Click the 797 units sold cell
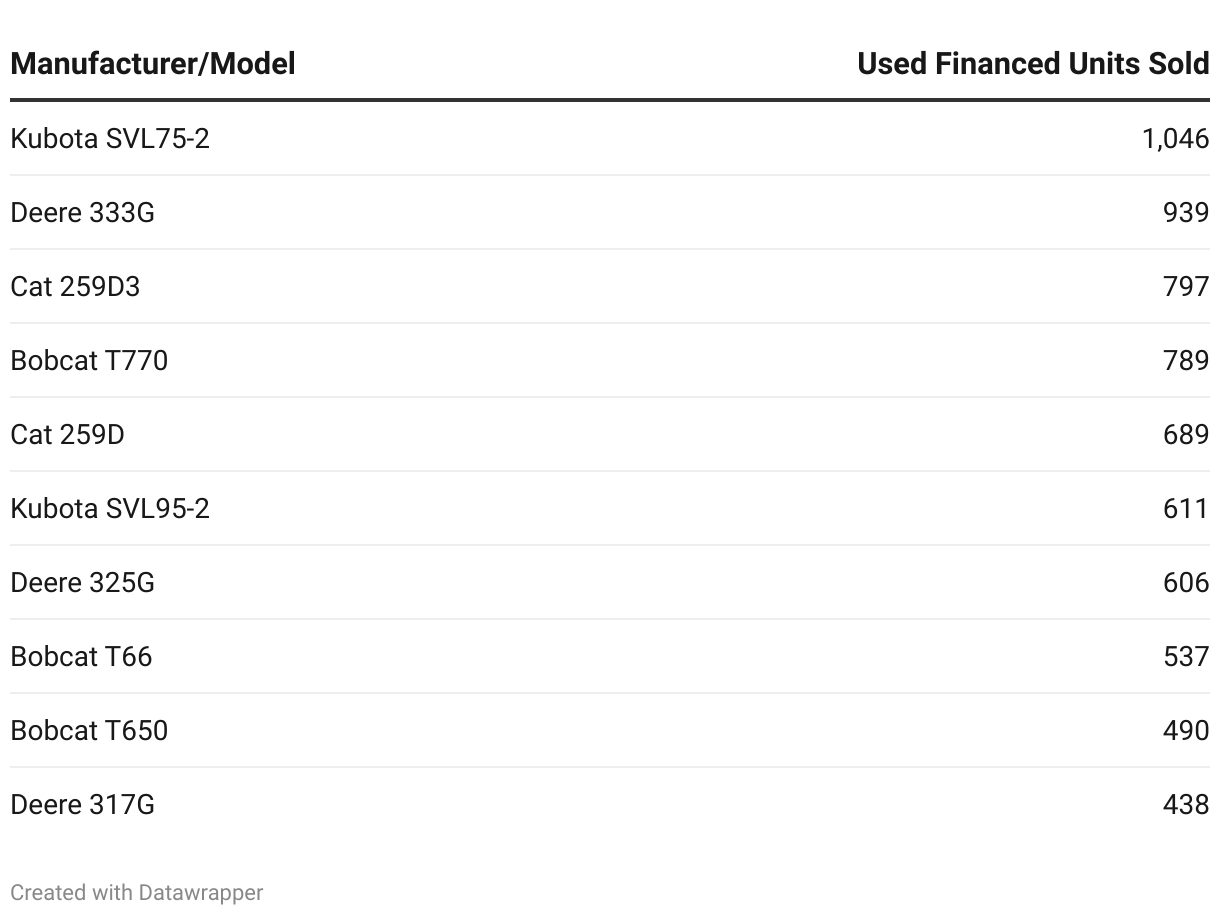The width and height of the screenshot is (1220, 916). (1186, 287)
